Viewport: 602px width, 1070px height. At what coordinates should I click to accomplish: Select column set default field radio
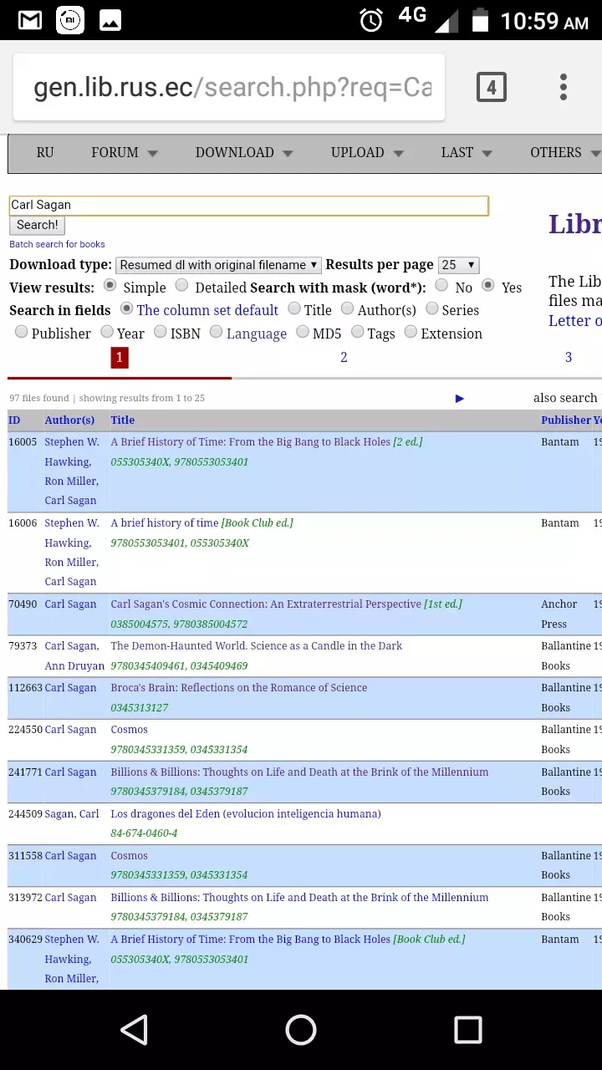tap(126, 308)
